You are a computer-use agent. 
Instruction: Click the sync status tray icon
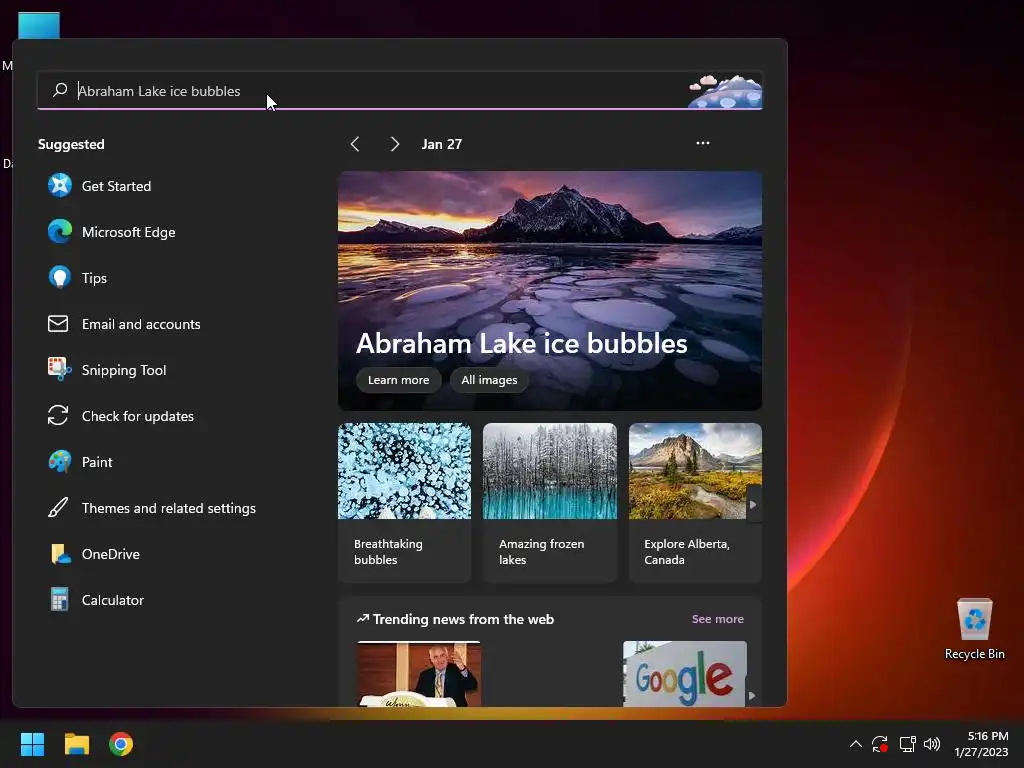click(x=880, y=744)
